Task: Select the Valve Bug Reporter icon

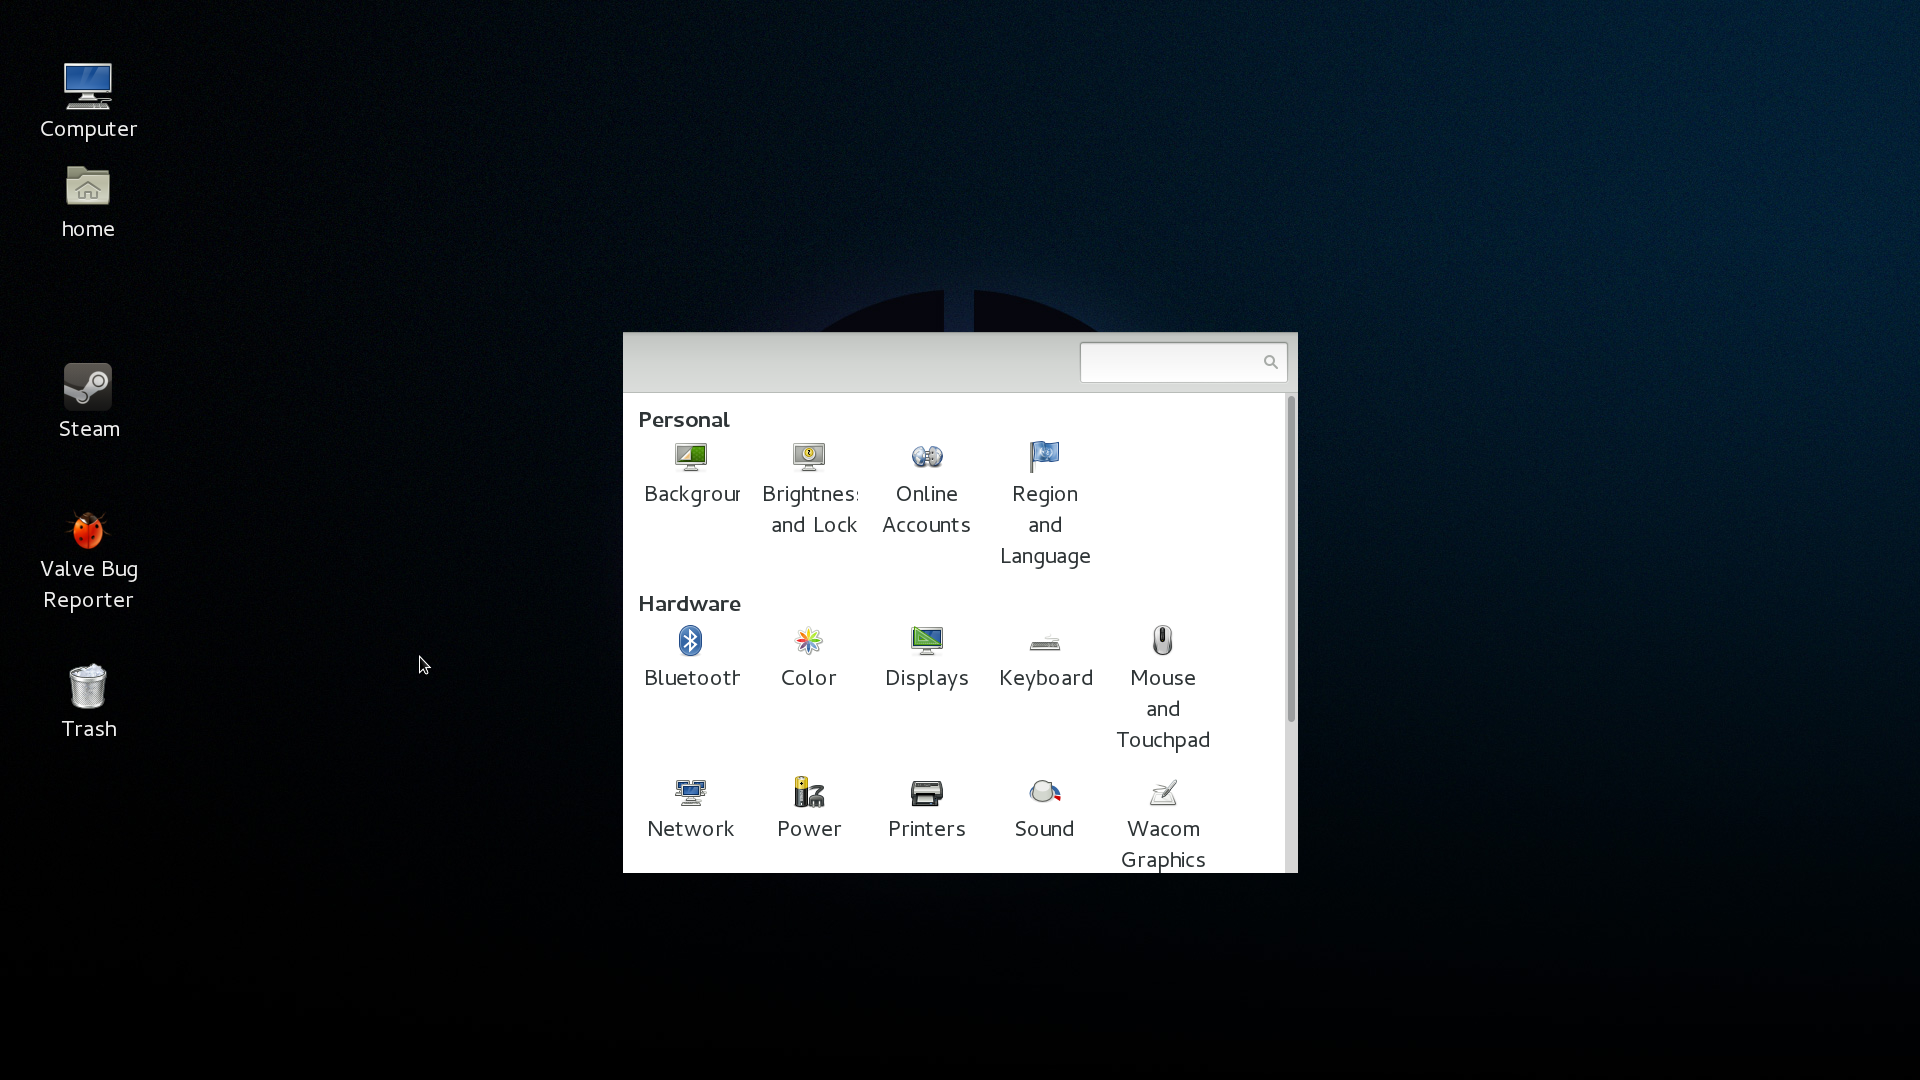Action: pyautogui.click(x=88, y=531)
